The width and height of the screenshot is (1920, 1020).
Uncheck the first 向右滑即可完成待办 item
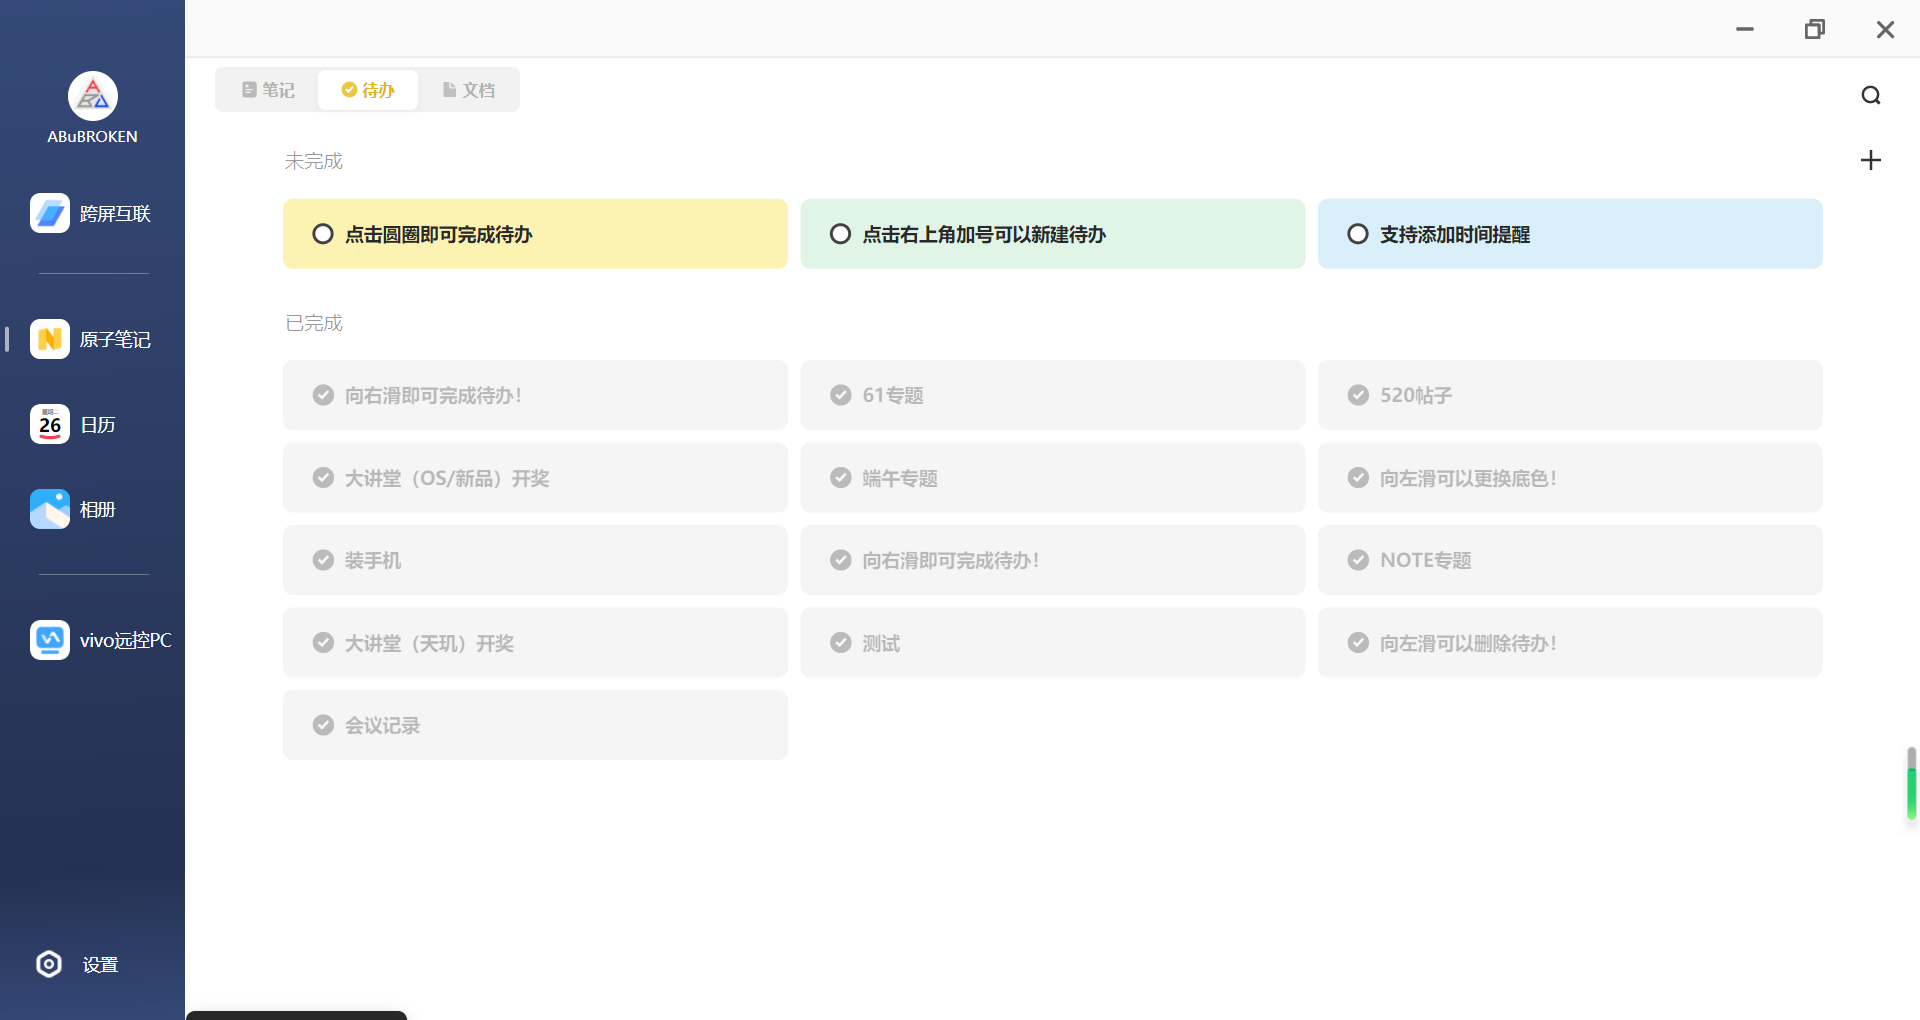323,395
